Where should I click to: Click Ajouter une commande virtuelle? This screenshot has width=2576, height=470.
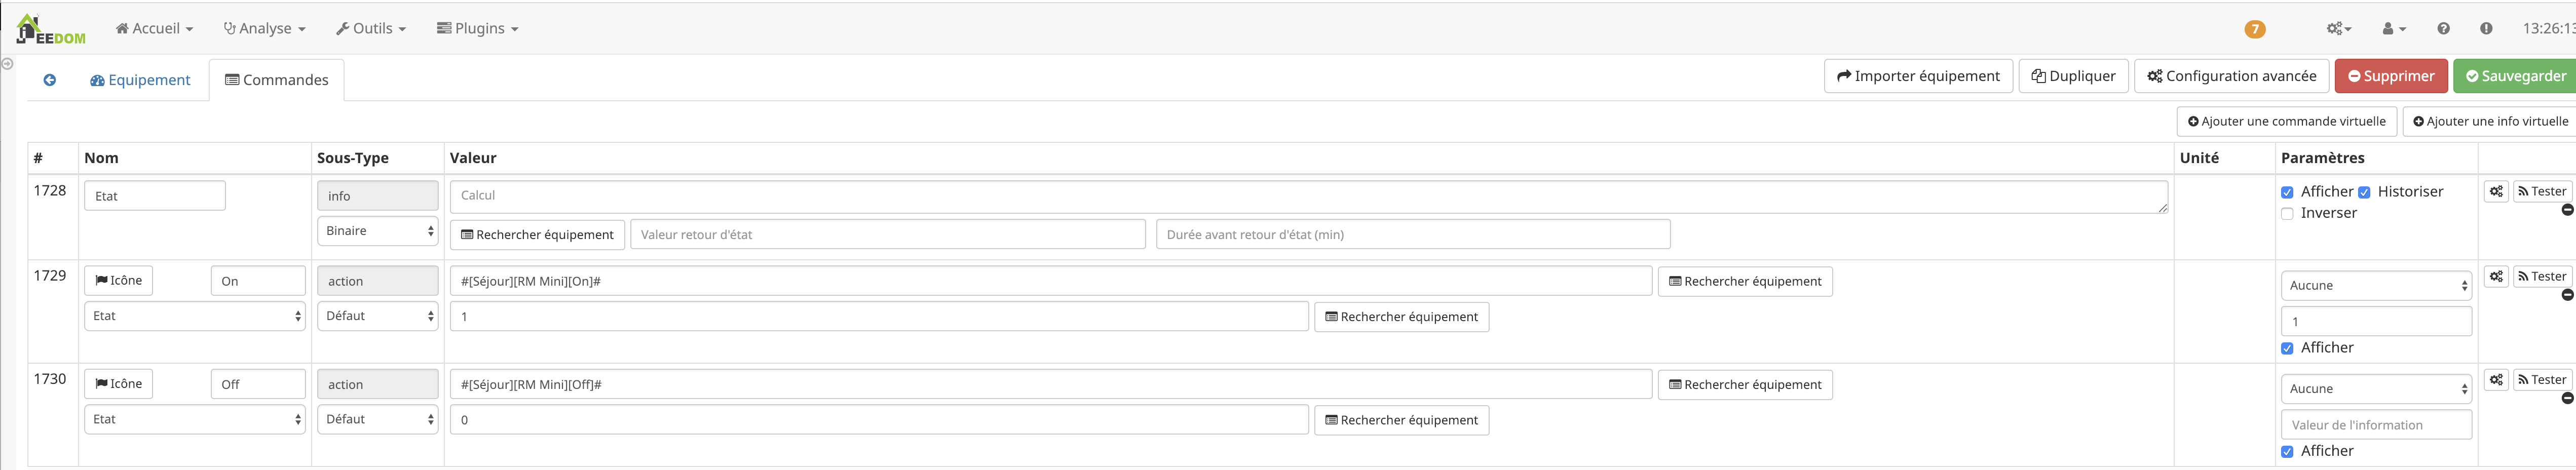pos(2287,121)
